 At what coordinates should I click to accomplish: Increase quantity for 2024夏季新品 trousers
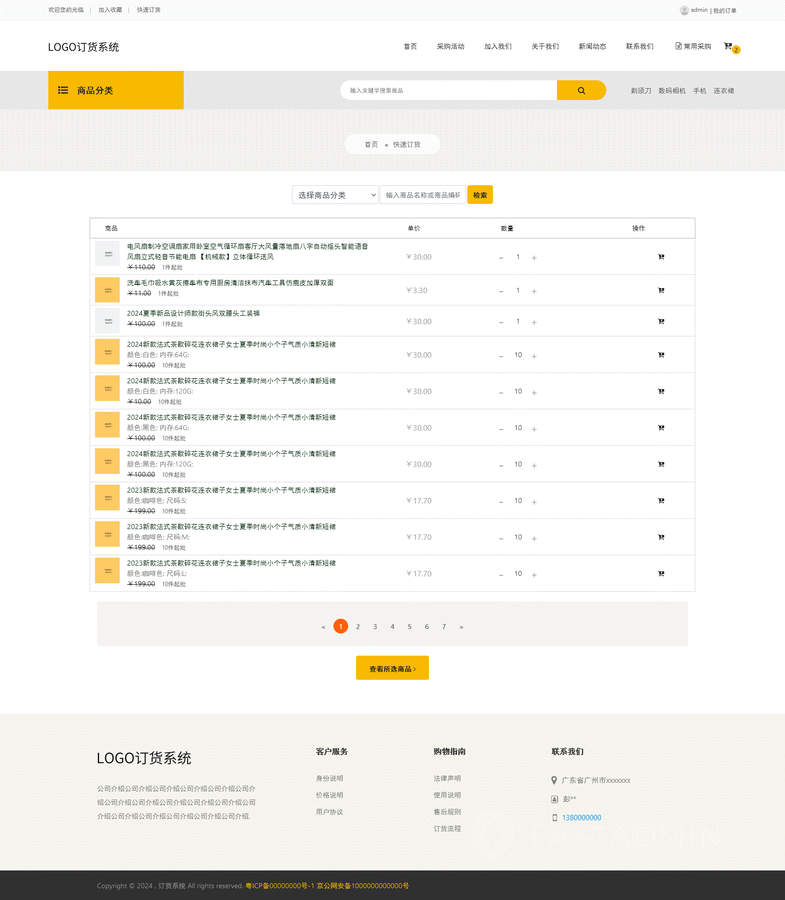[x=534, y=322]
